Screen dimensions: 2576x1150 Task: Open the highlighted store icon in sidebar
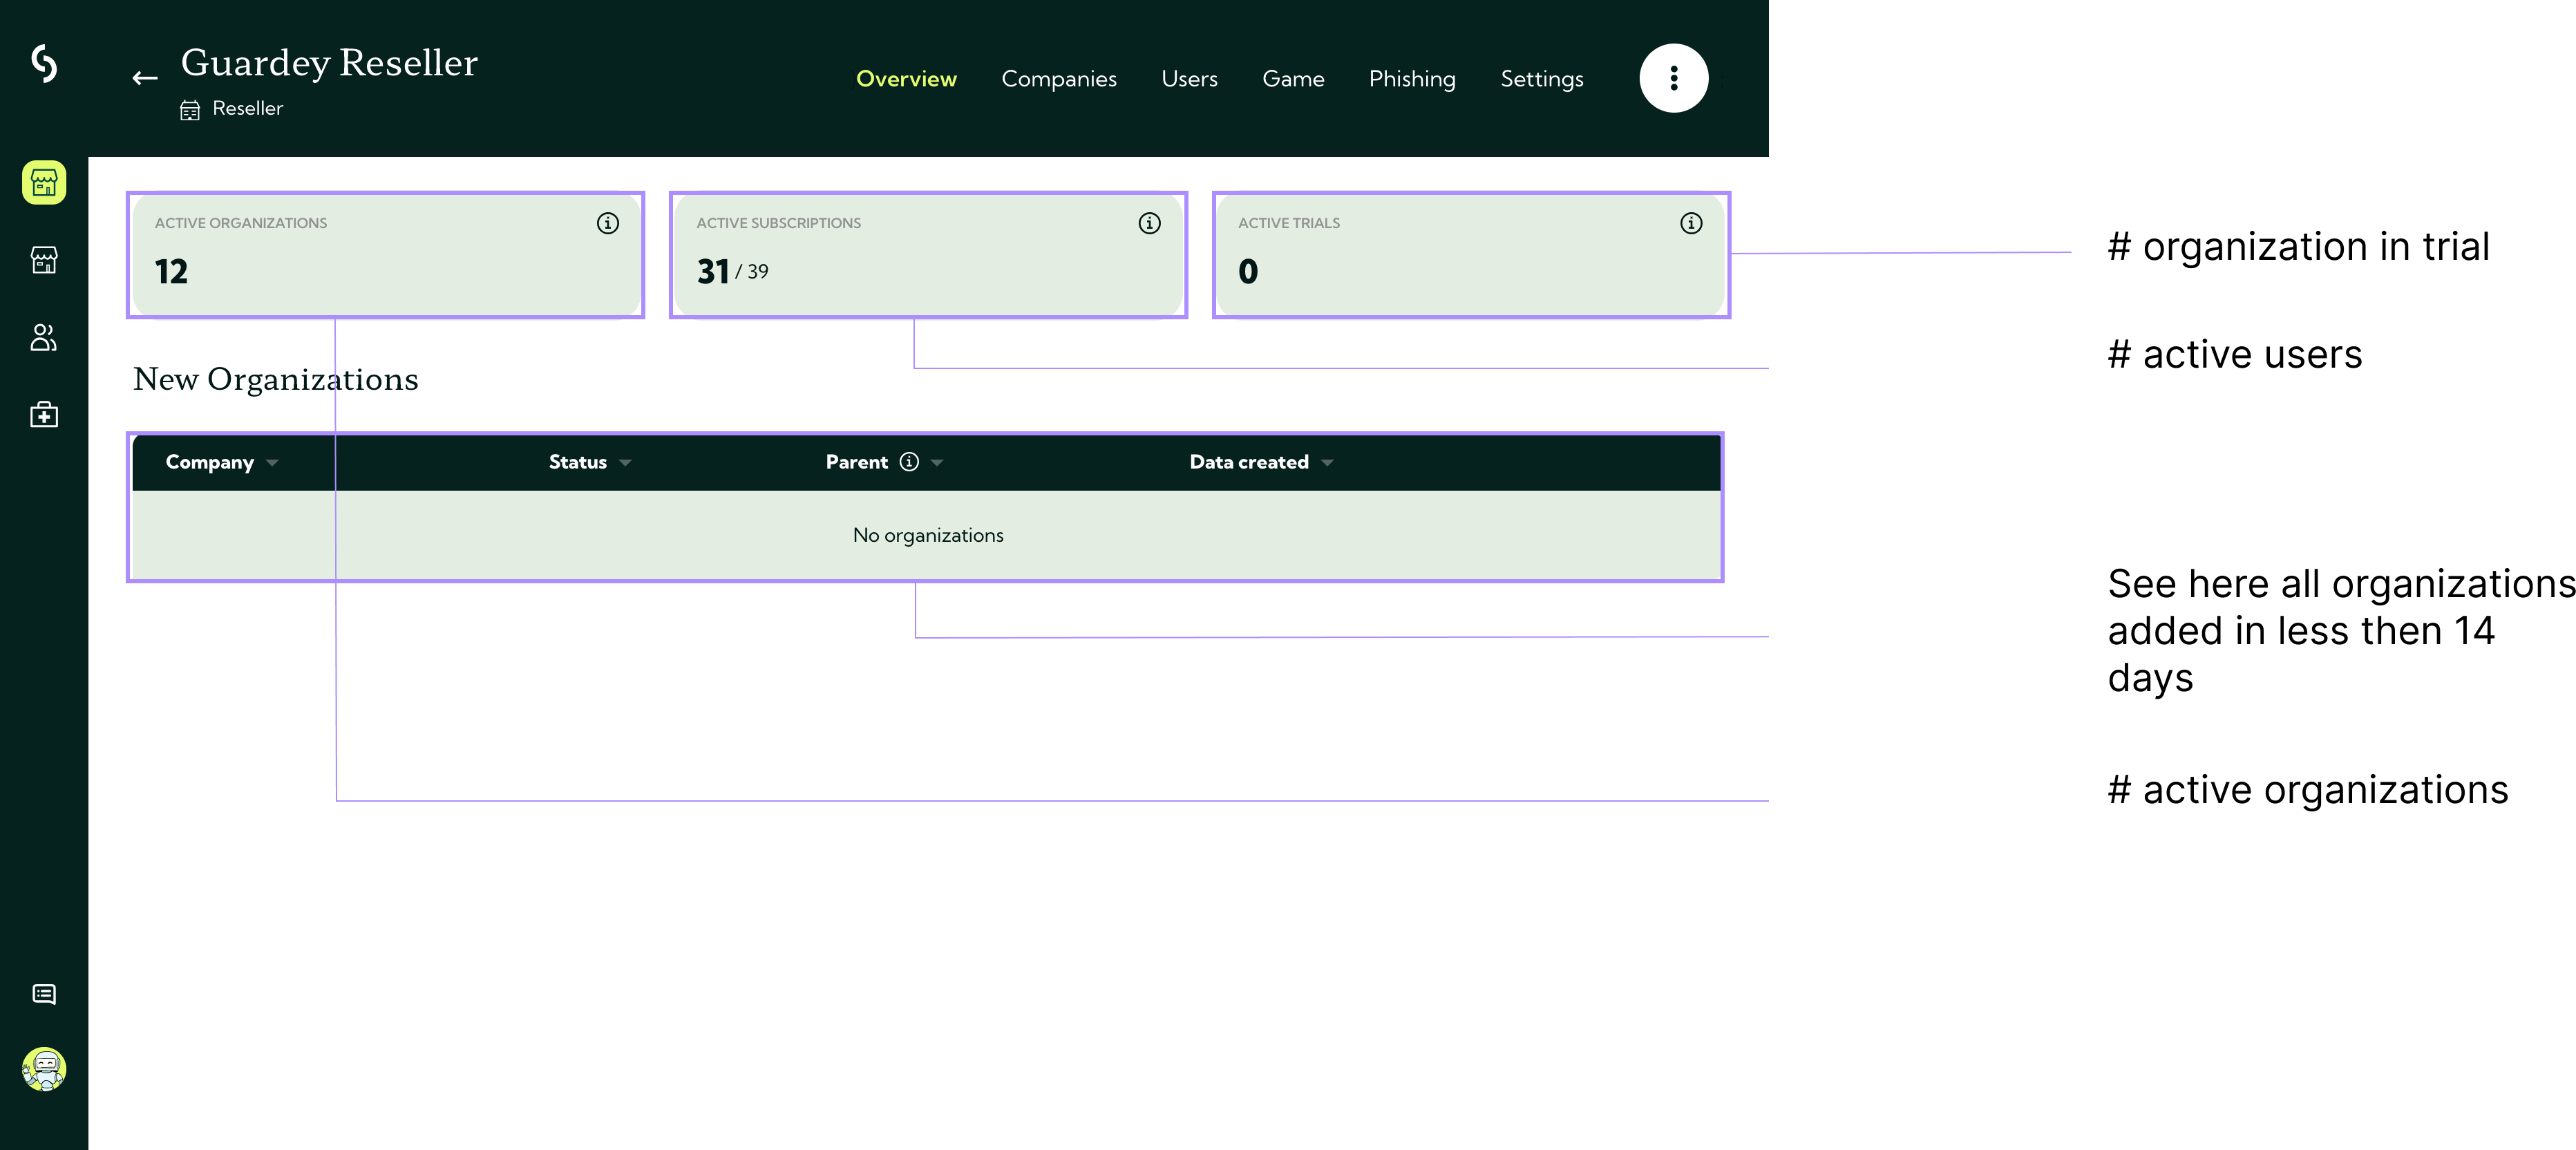pyautogui.click(x=44, y=183)
